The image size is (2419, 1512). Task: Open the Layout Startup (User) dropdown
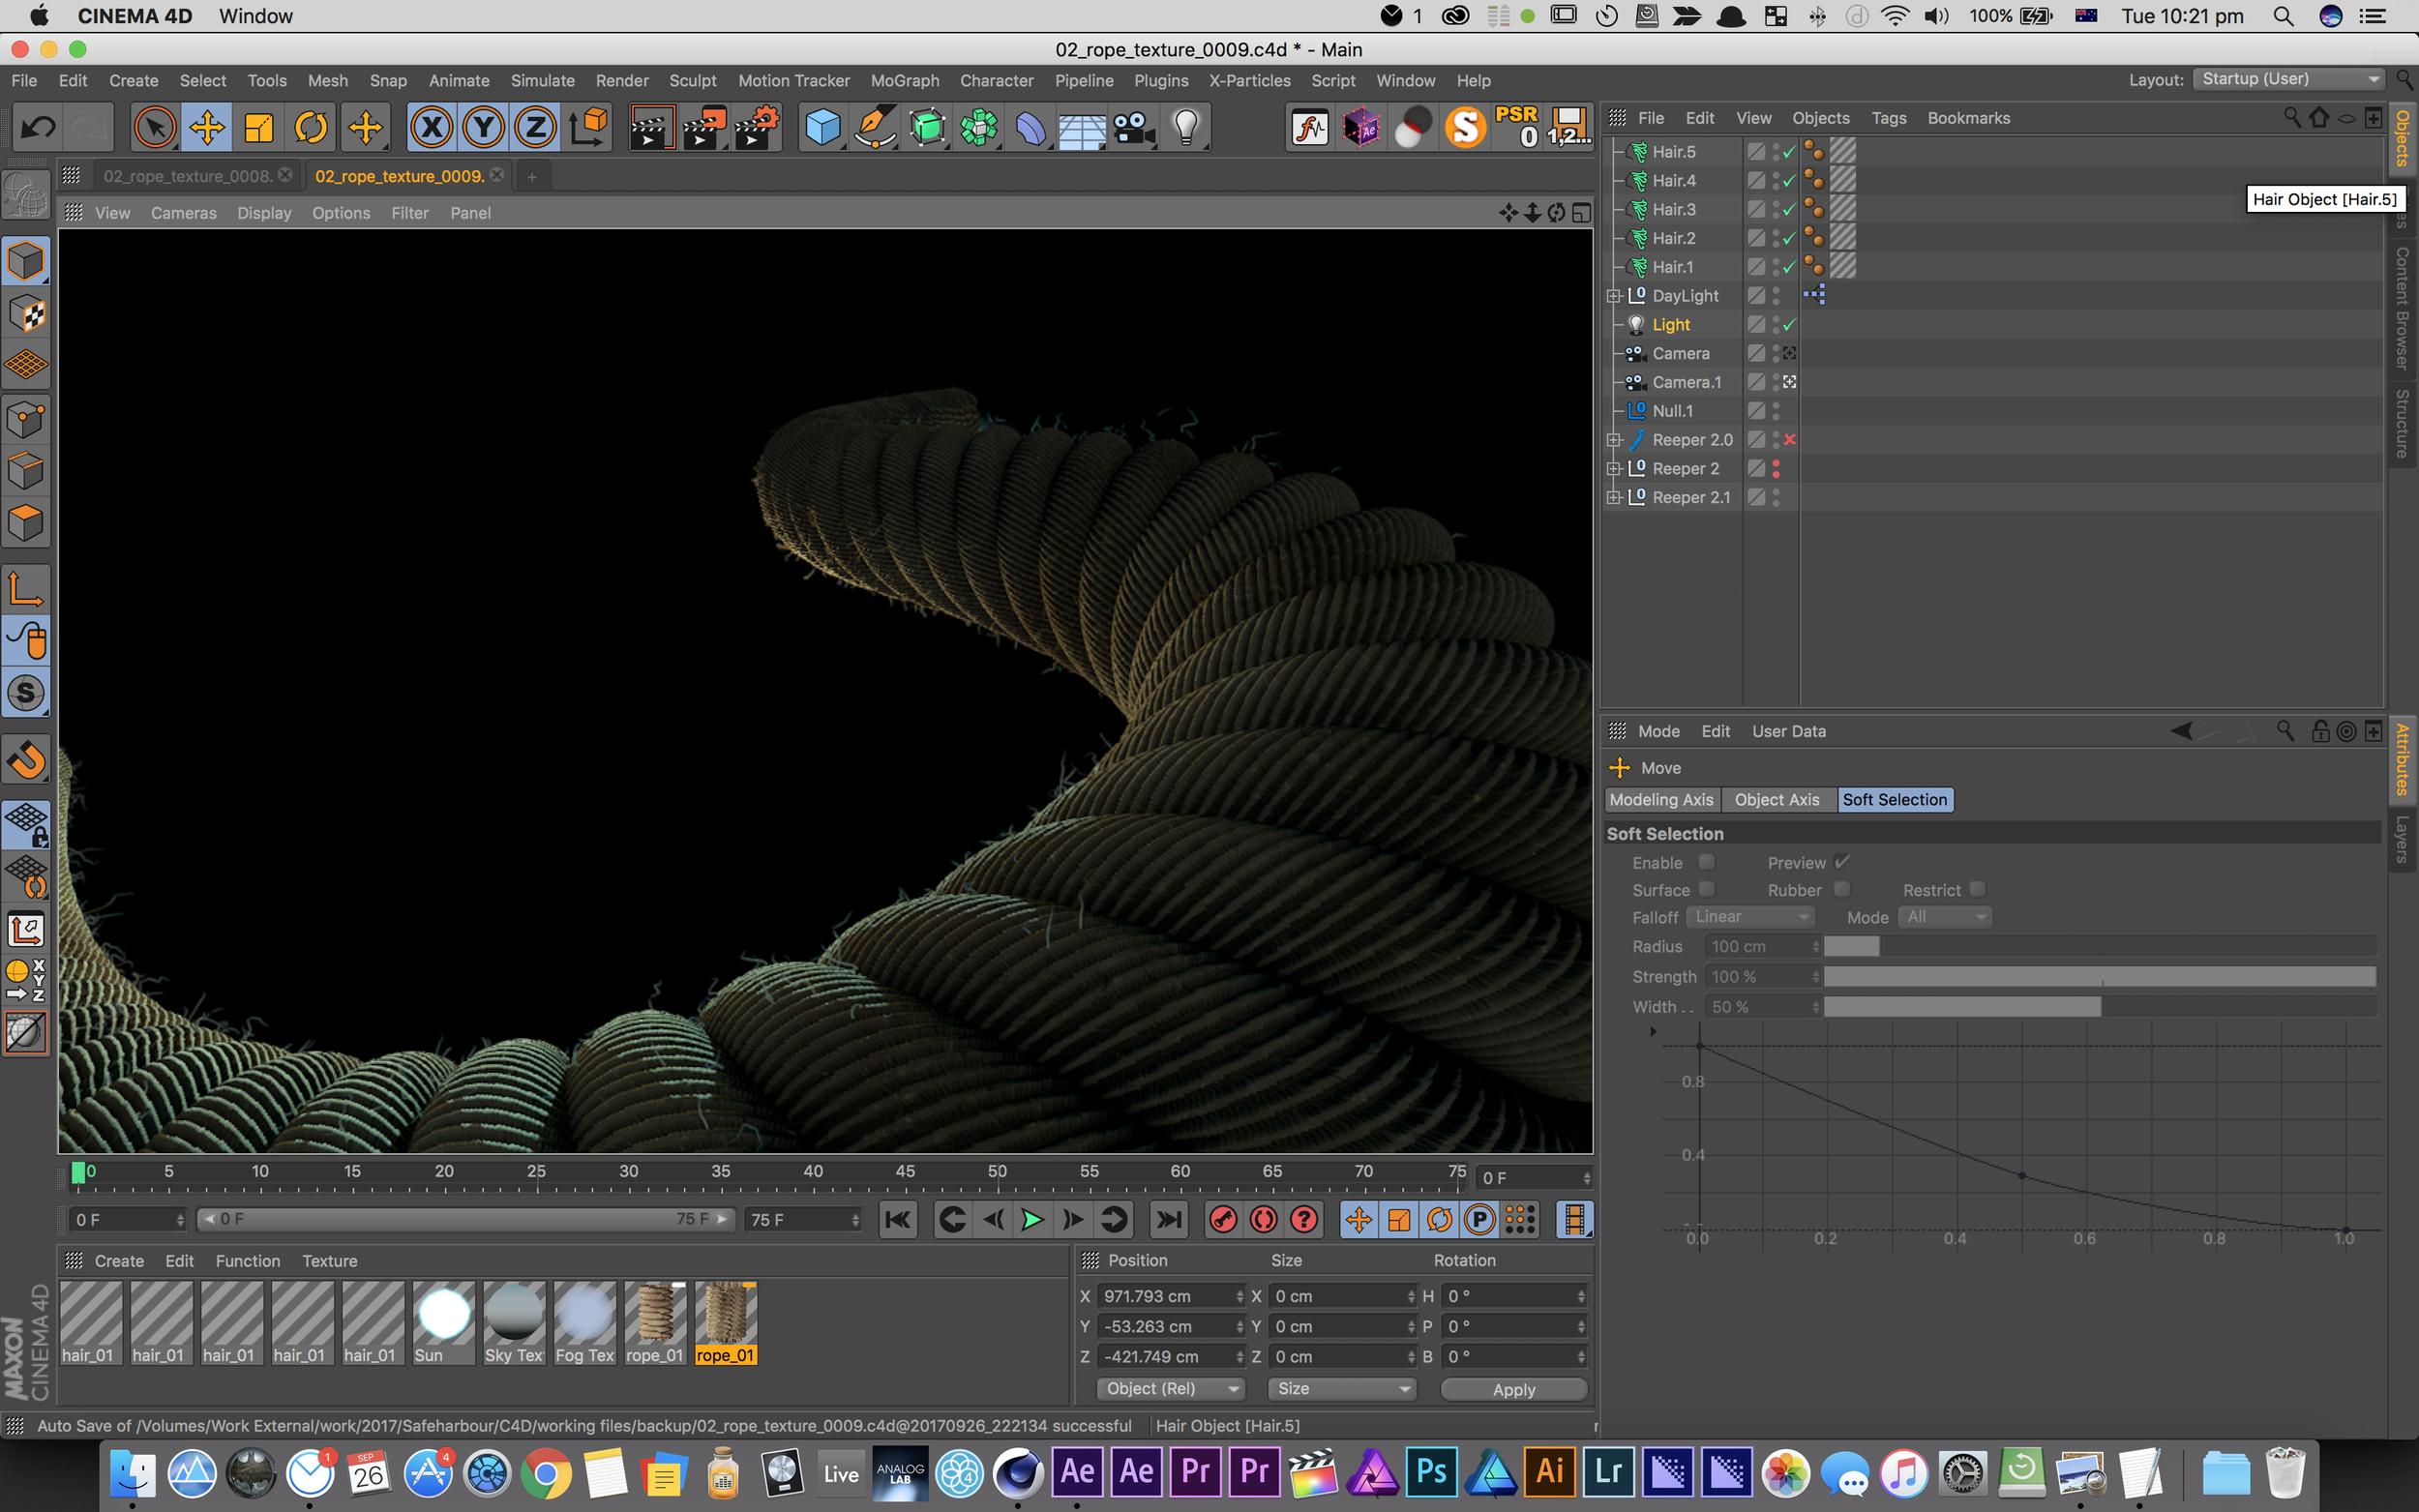[2288, 79]
